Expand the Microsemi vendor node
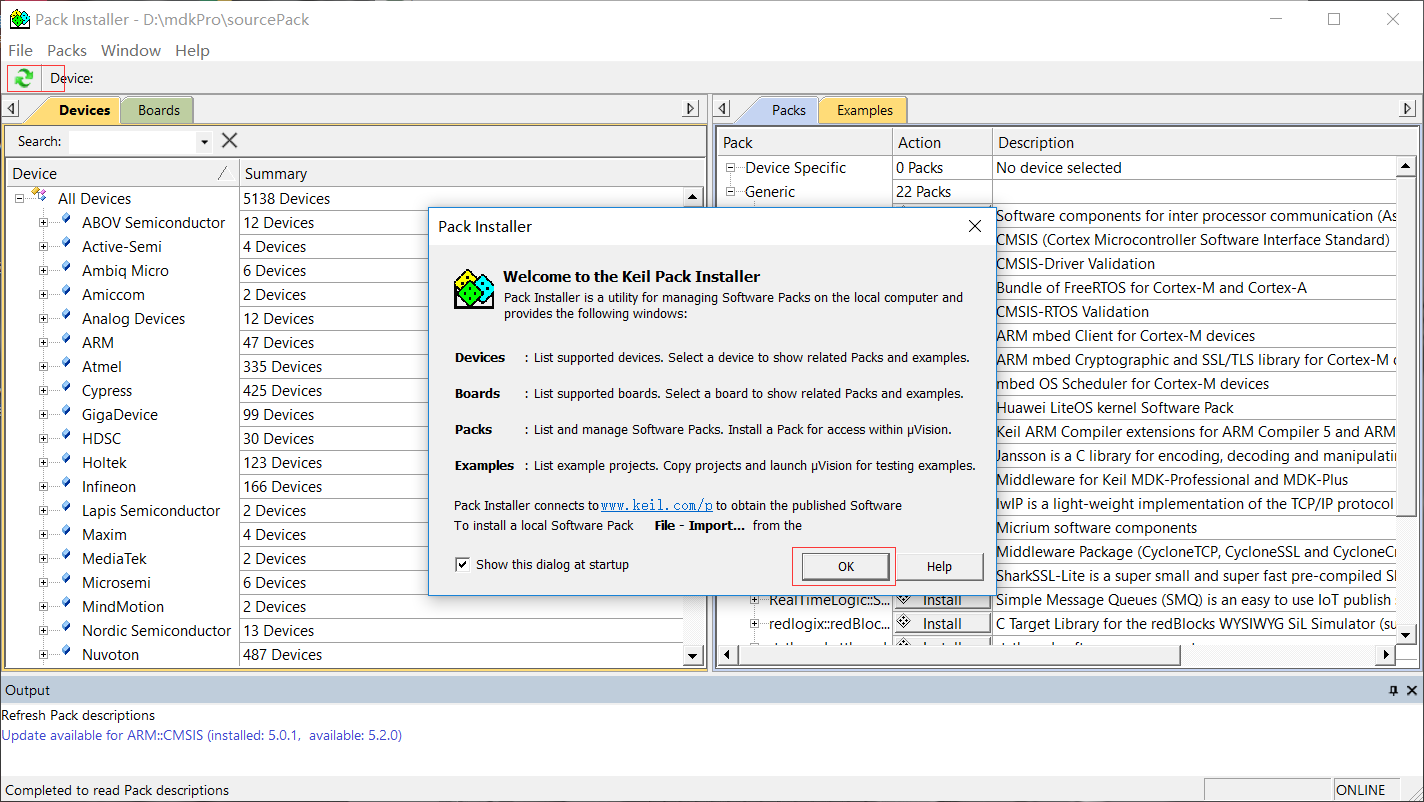This screenshot has height=802, width=1424. 44,582
